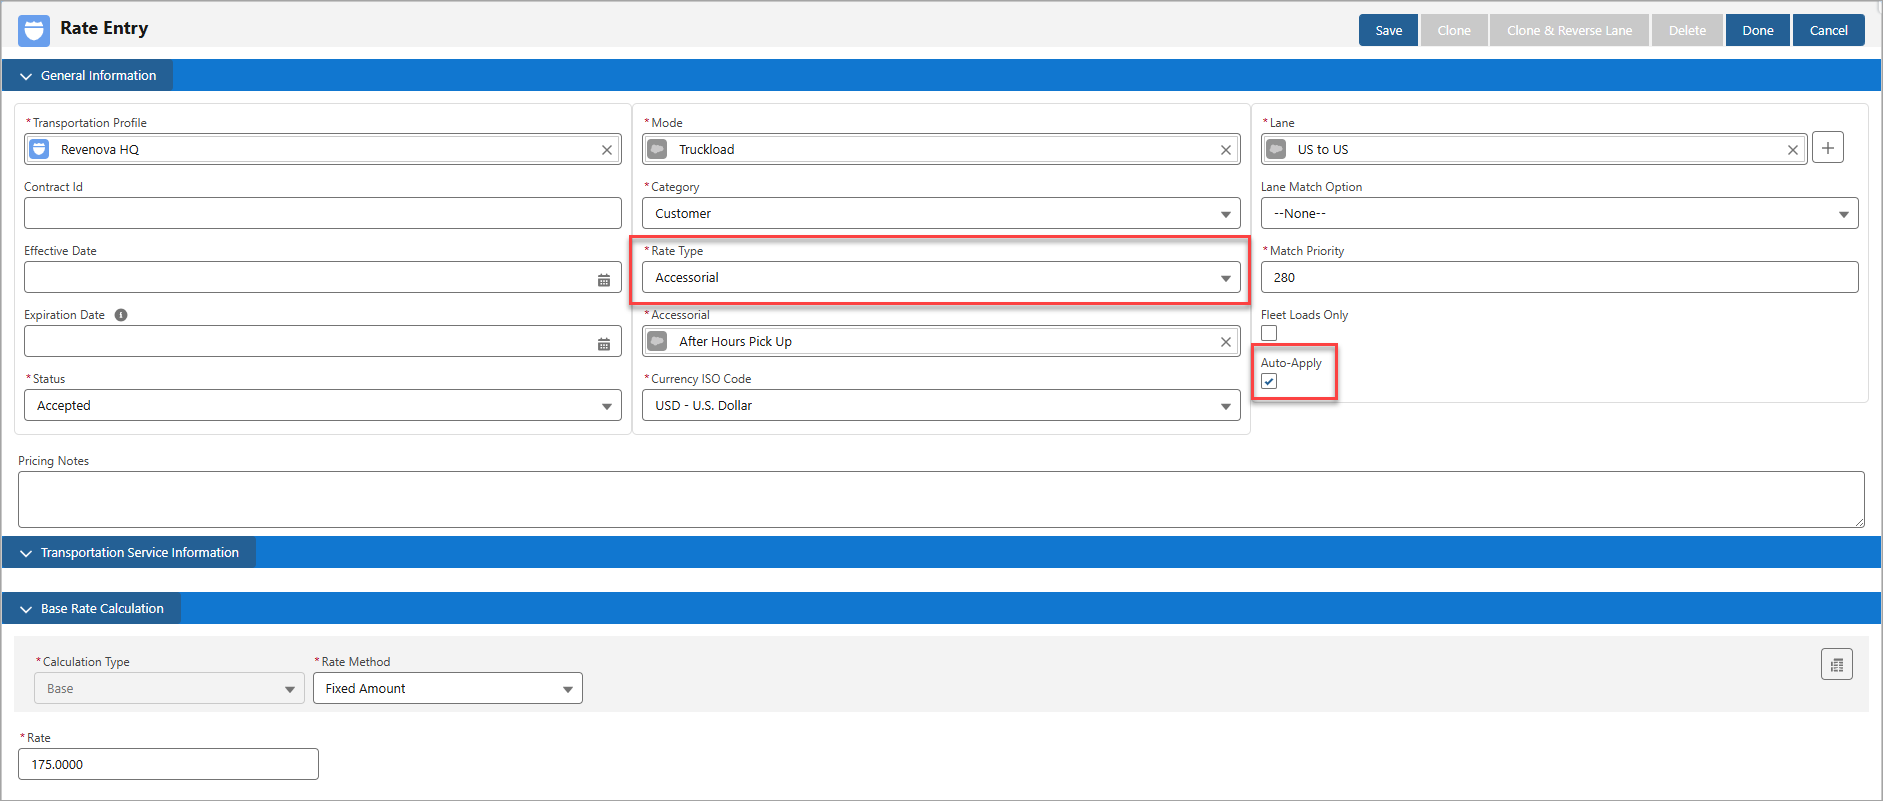Open the Status dropdown showing Accepted
The height and width of the screenshot is (801, 1883).
pyautogui.click(x=323, y=405)
